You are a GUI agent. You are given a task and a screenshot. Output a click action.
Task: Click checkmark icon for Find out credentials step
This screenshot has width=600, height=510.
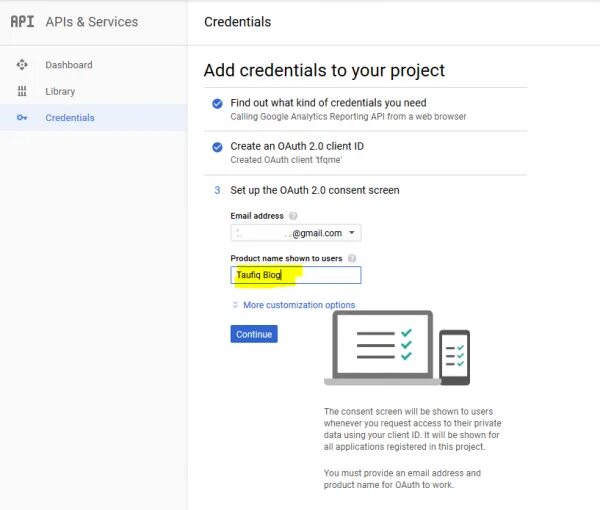coord(217,103)
